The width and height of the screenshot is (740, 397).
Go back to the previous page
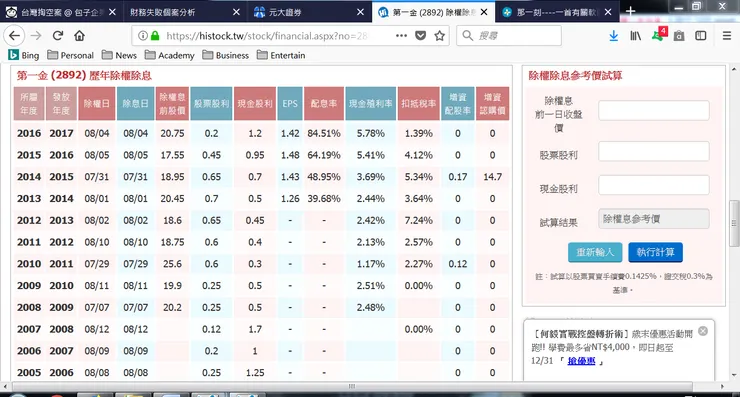(x=15, y=35)
